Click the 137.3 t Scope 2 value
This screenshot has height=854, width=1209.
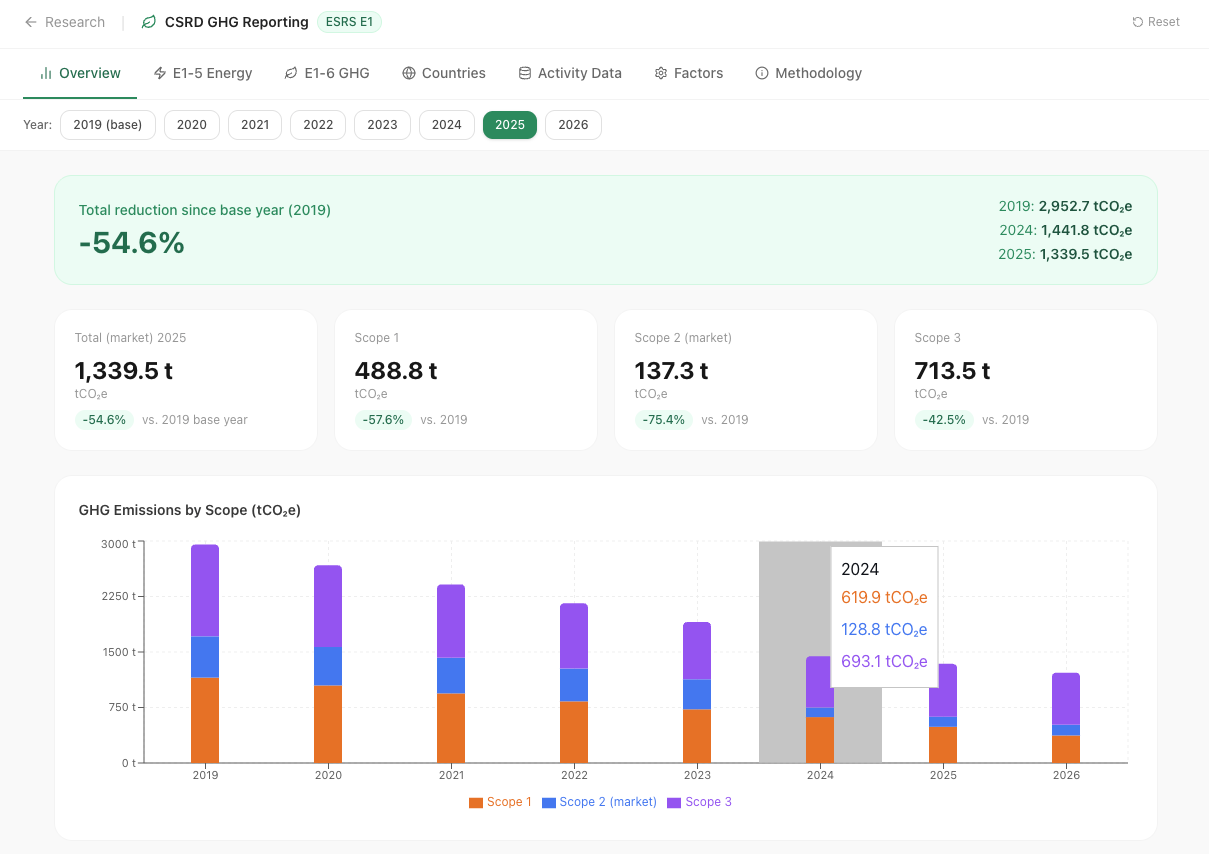(672, 371)
